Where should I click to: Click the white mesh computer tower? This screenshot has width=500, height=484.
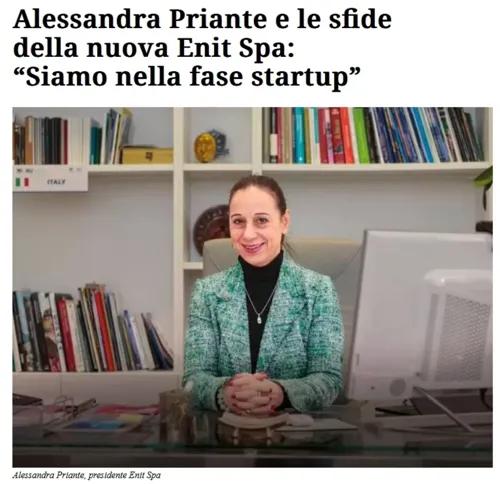458,328
